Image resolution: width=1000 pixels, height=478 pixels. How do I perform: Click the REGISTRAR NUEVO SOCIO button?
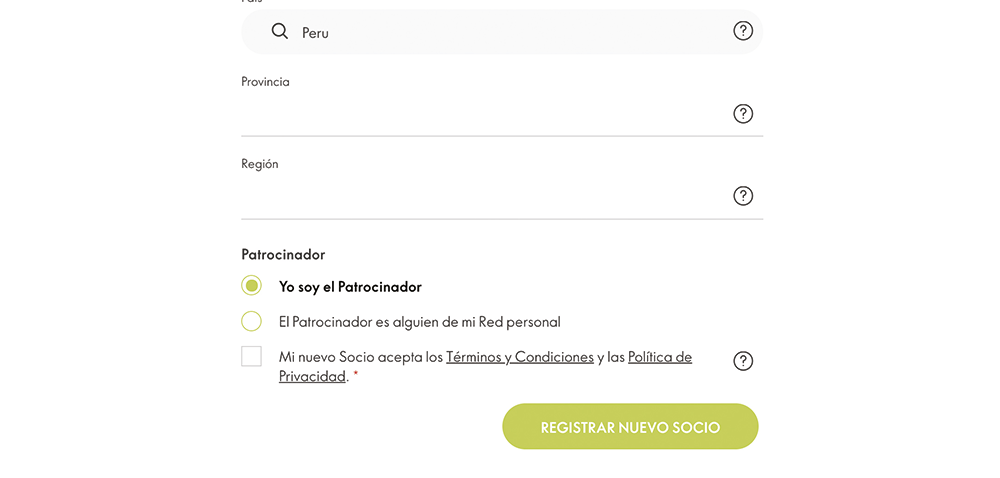click(630, 426)
